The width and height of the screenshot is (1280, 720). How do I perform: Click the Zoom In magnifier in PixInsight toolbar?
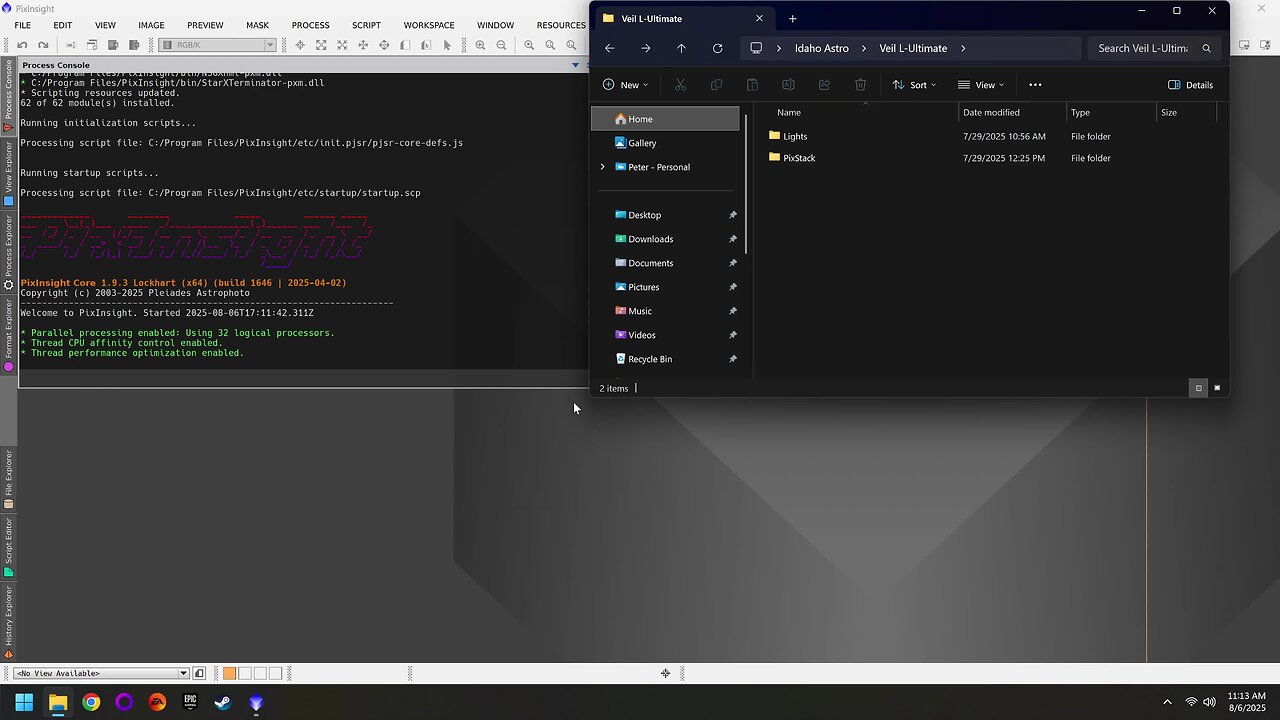481,45
